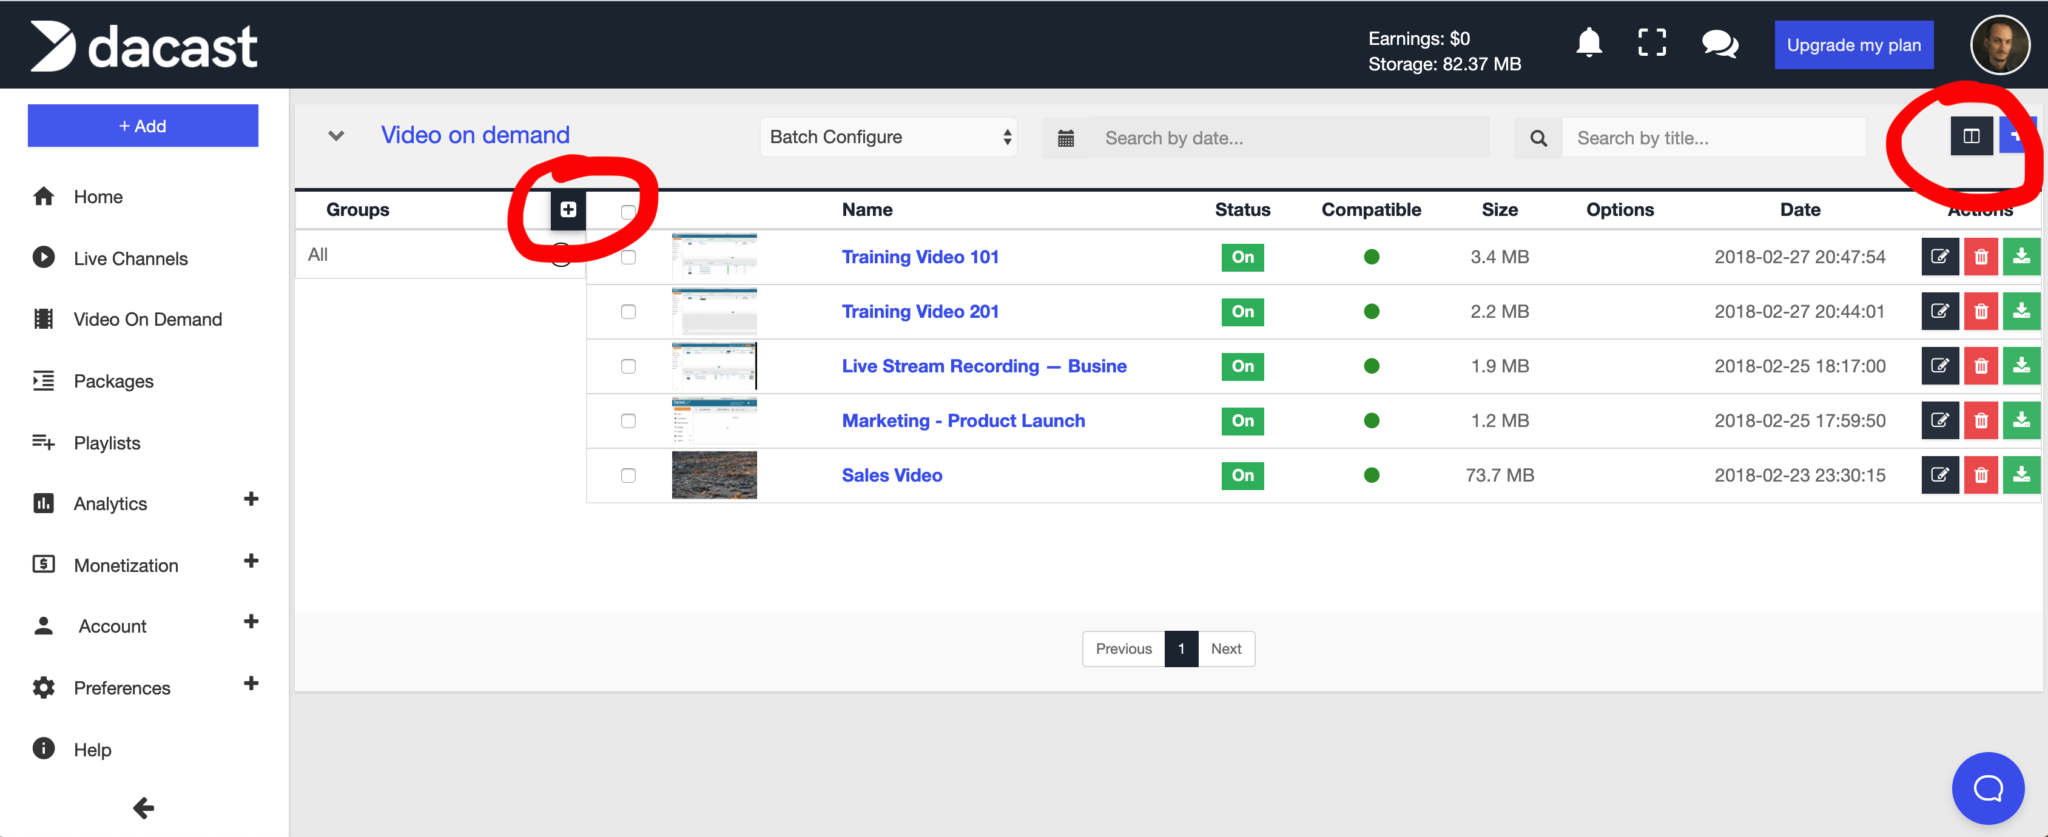
Task: Add a new group with plus icon
Action: tap(568, 209)
